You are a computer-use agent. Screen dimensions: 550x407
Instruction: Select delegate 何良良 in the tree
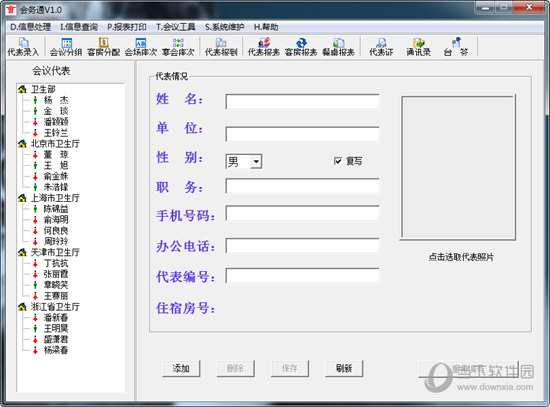click(x=56, y=231)
